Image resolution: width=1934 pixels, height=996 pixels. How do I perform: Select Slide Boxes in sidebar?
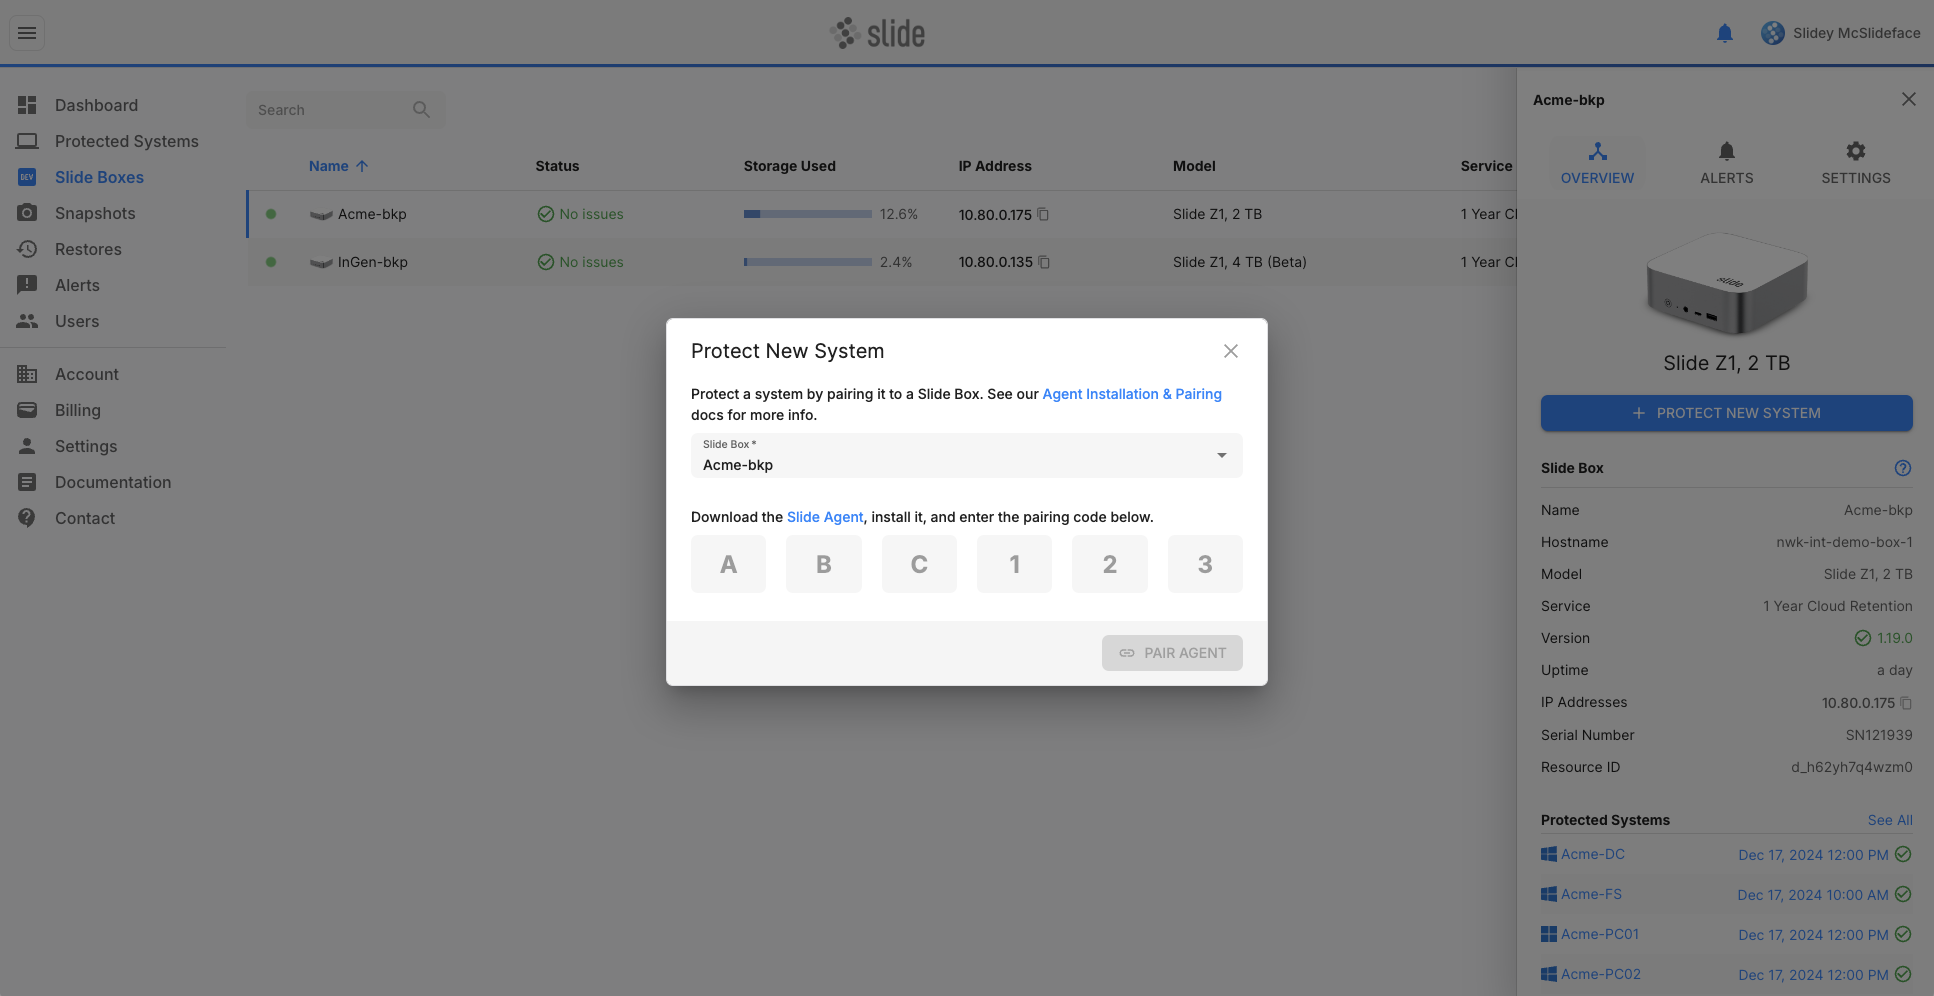coord(99,177)
